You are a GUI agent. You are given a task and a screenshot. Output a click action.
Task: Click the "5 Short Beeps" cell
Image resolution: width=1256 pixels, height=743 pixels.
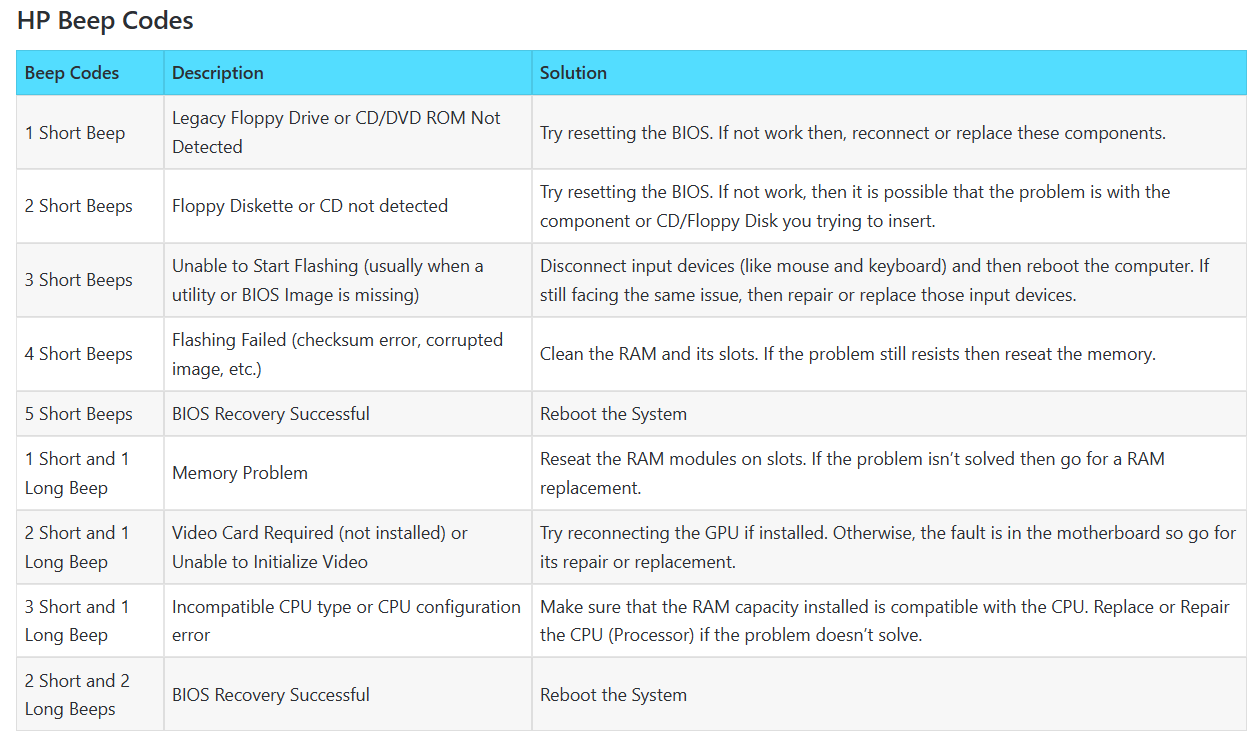[x=79, y=414]
